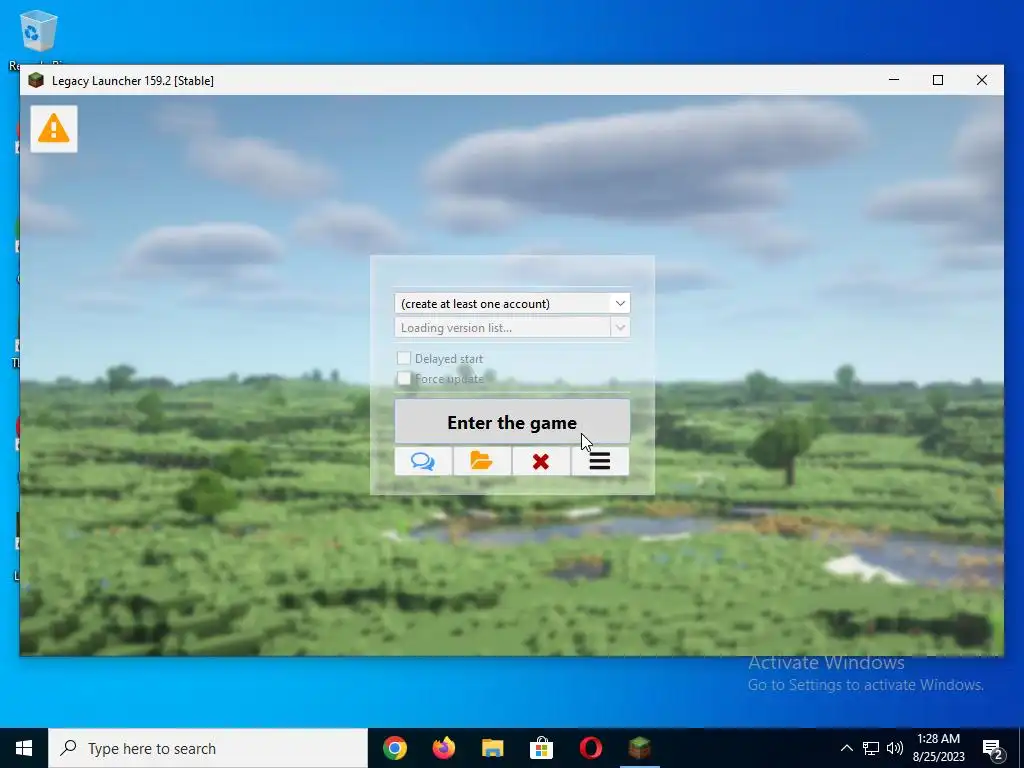Screen dimensions: 1024x768
Task: Show hidden system tray icons
Action: (846, 748)
